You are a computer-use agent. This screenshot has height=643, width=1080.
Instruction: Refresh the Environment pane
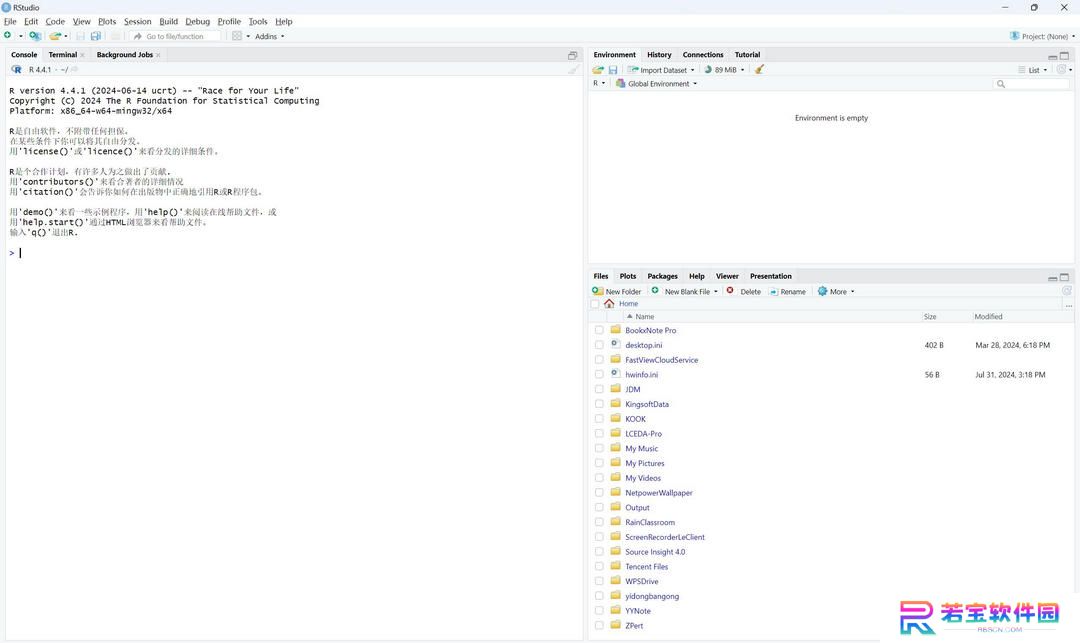click(x=1061, y=70)
